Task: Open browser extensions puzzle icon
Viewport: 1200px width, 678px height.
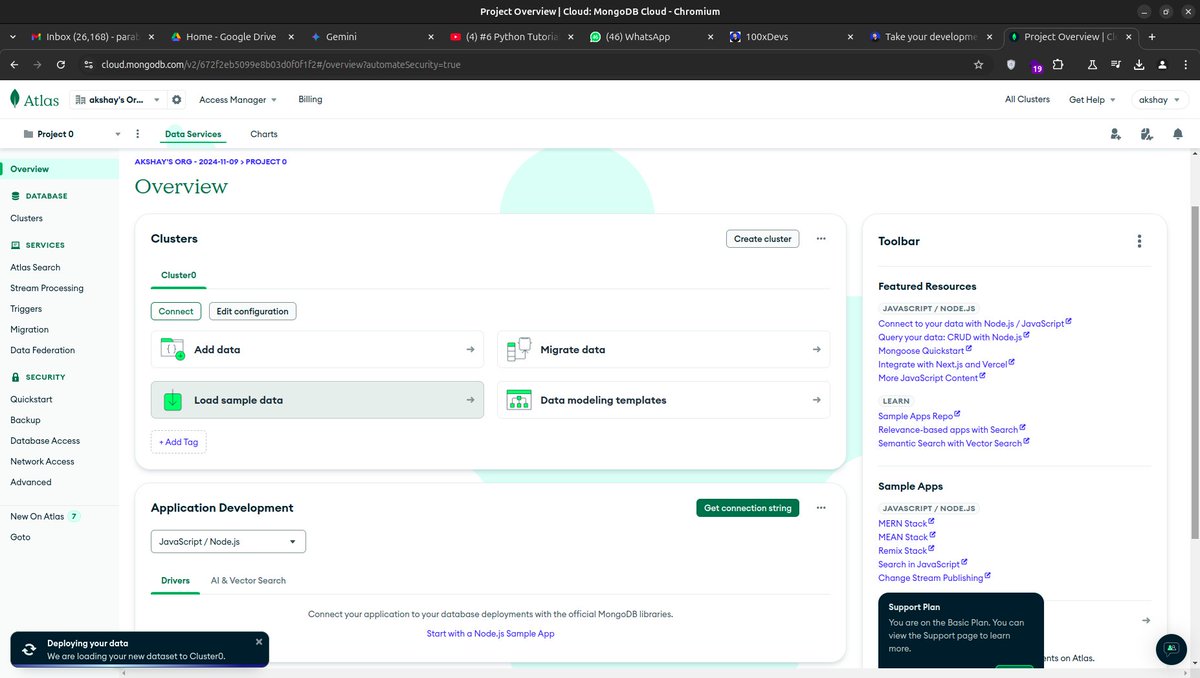Action: click(x=1058, y=64)
